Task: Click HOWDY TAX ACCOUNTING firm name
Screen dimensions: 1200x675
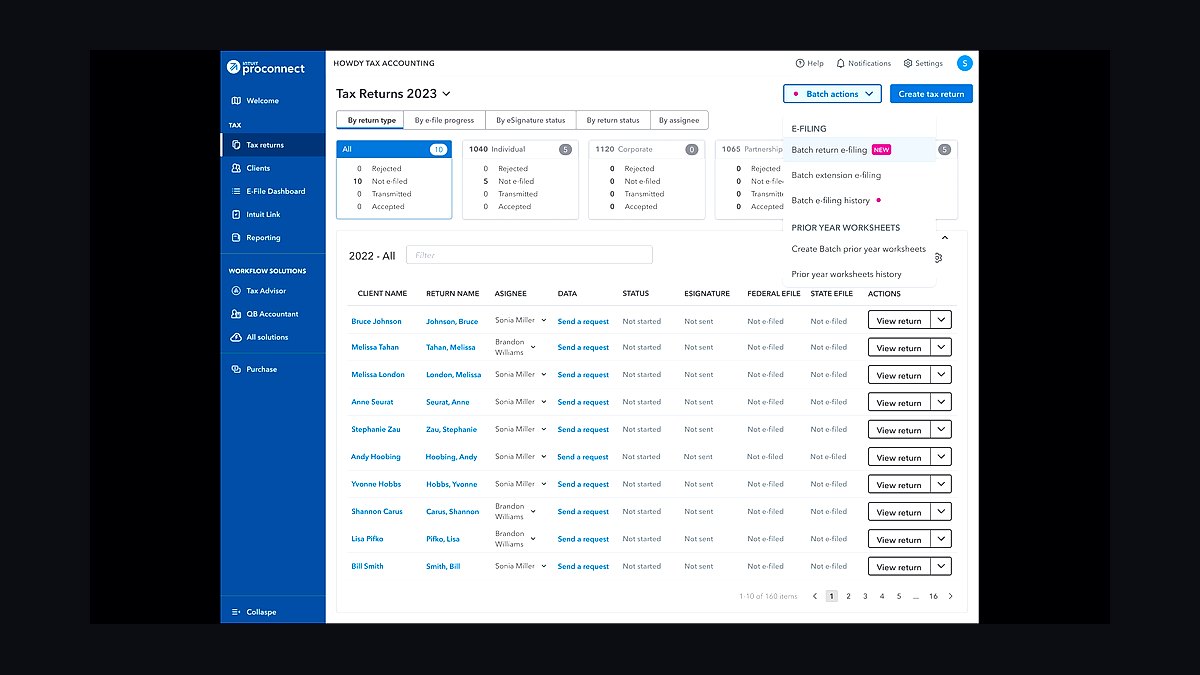Action: [x=384, y=63]
